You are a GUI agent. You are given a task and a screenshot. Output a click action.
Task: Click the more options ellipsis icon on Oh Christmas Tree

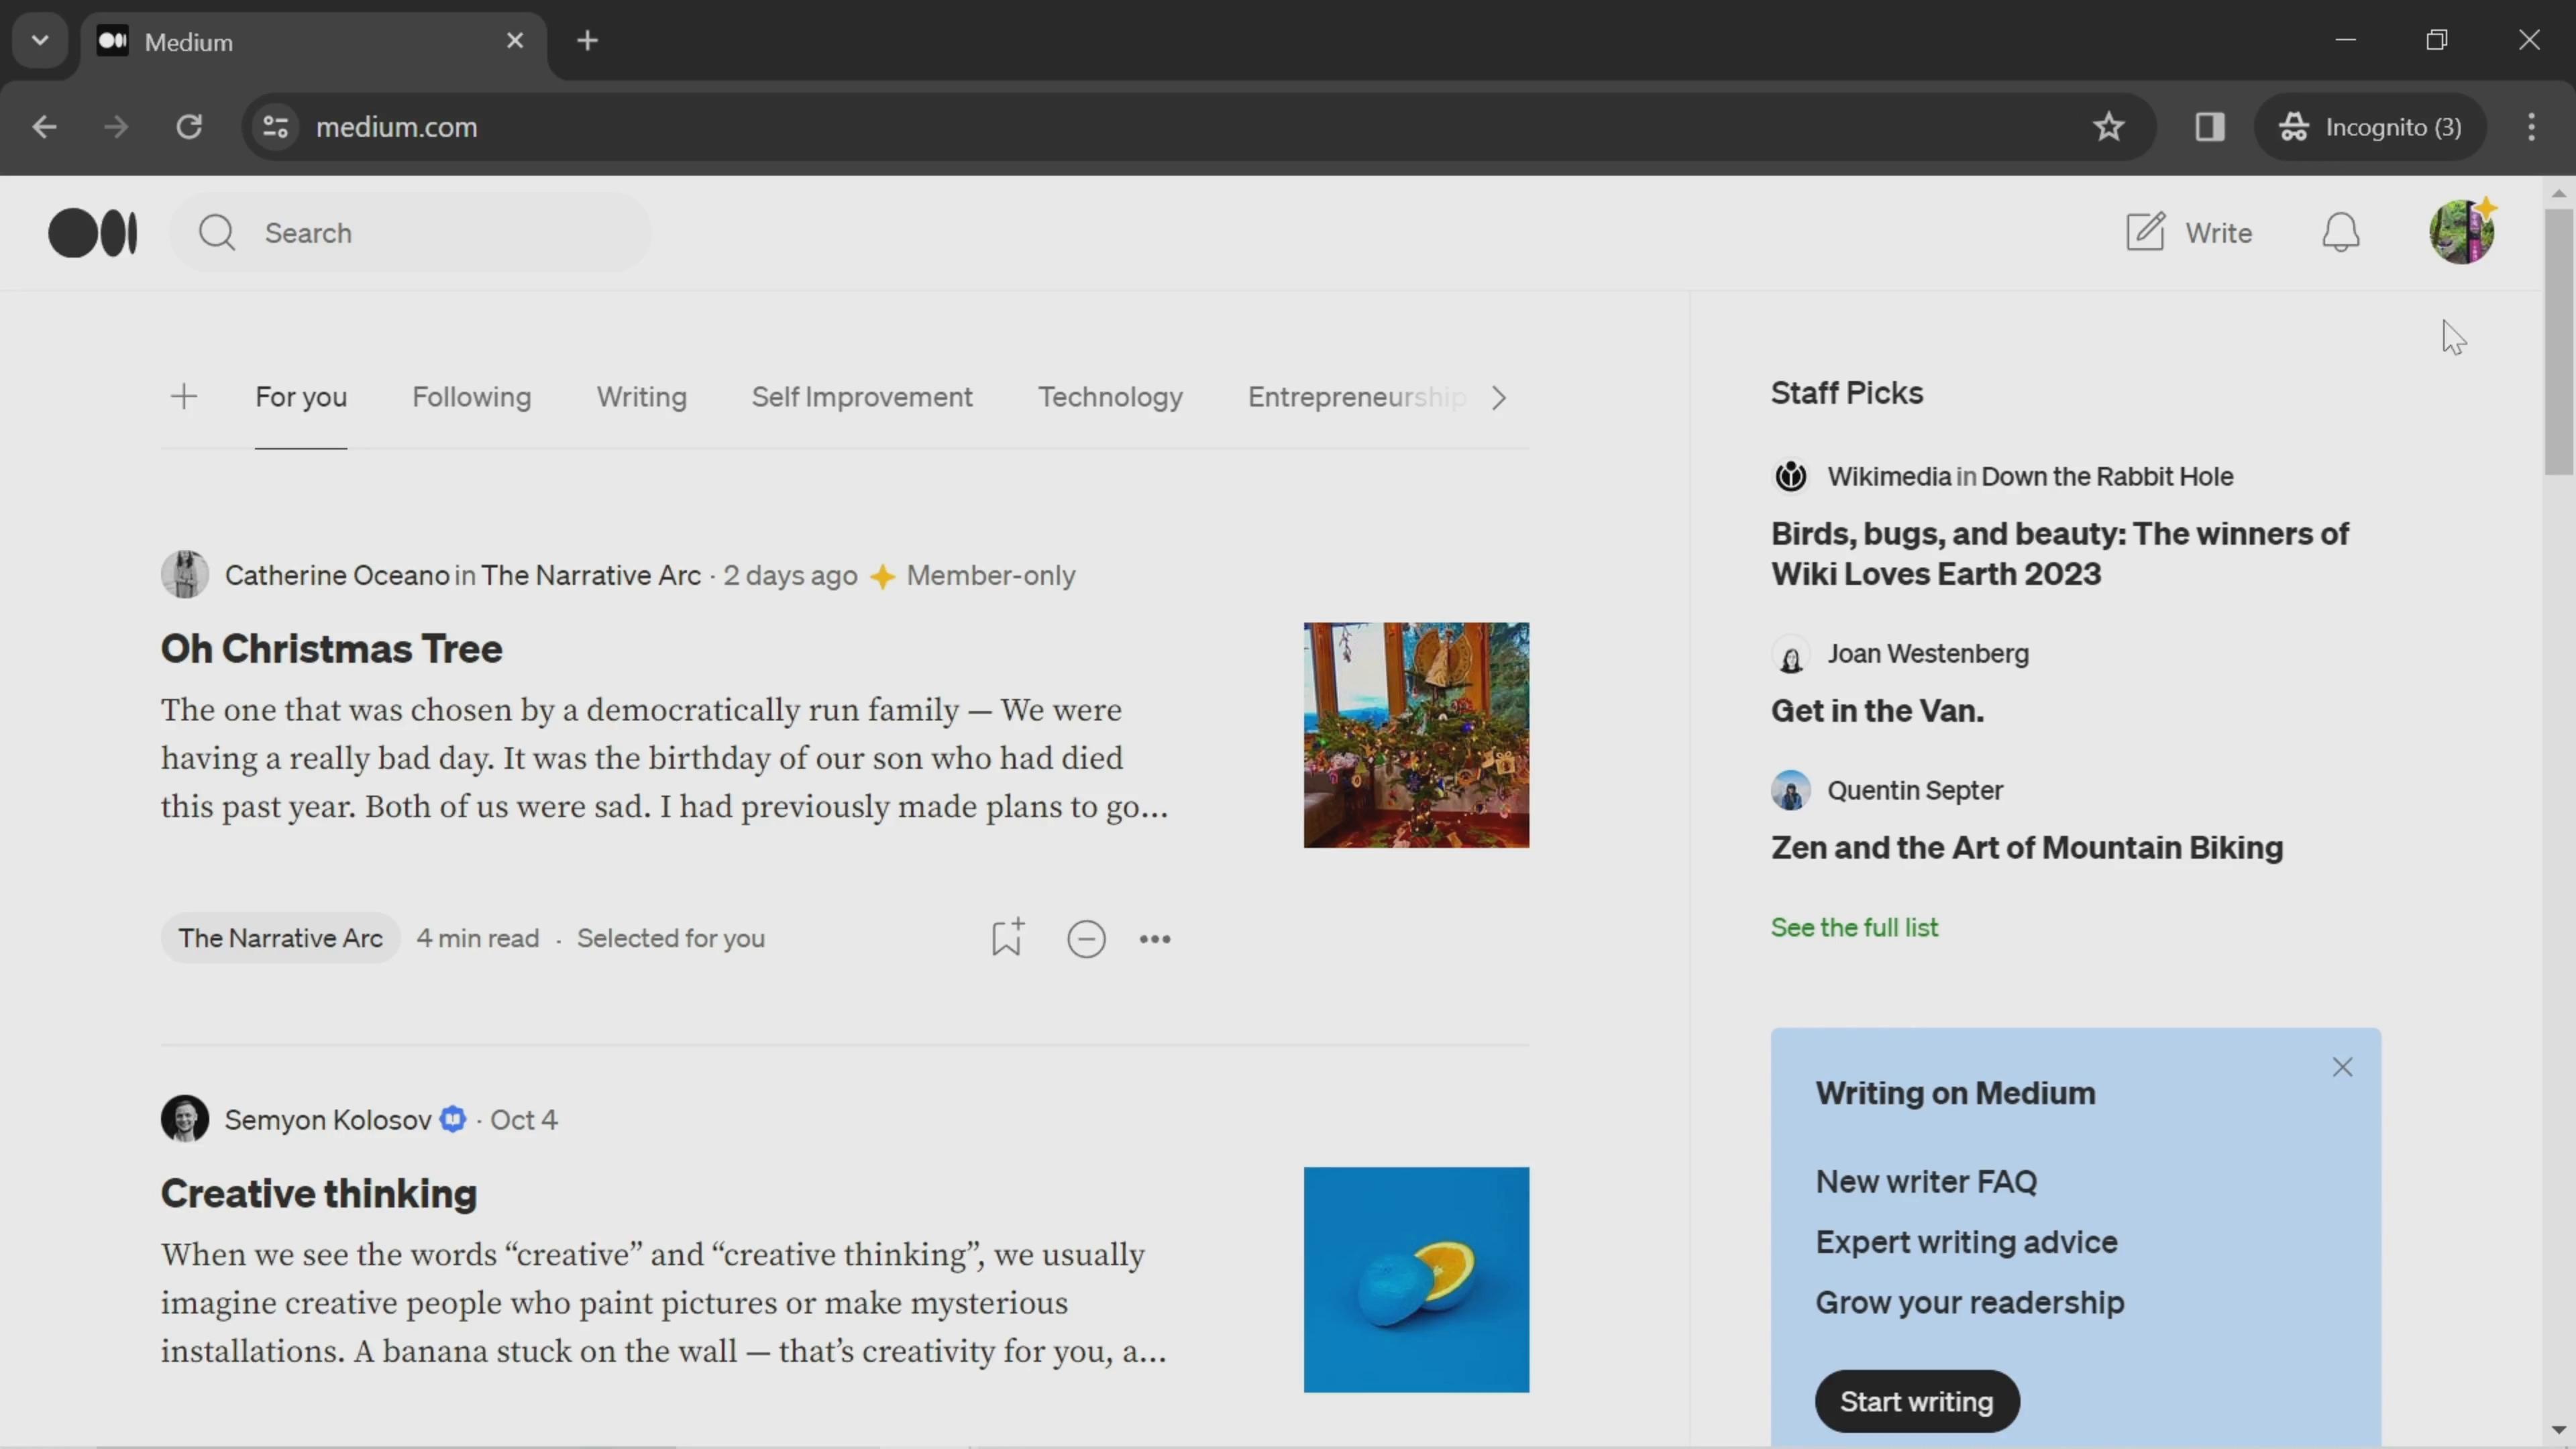pos(1154,938)
